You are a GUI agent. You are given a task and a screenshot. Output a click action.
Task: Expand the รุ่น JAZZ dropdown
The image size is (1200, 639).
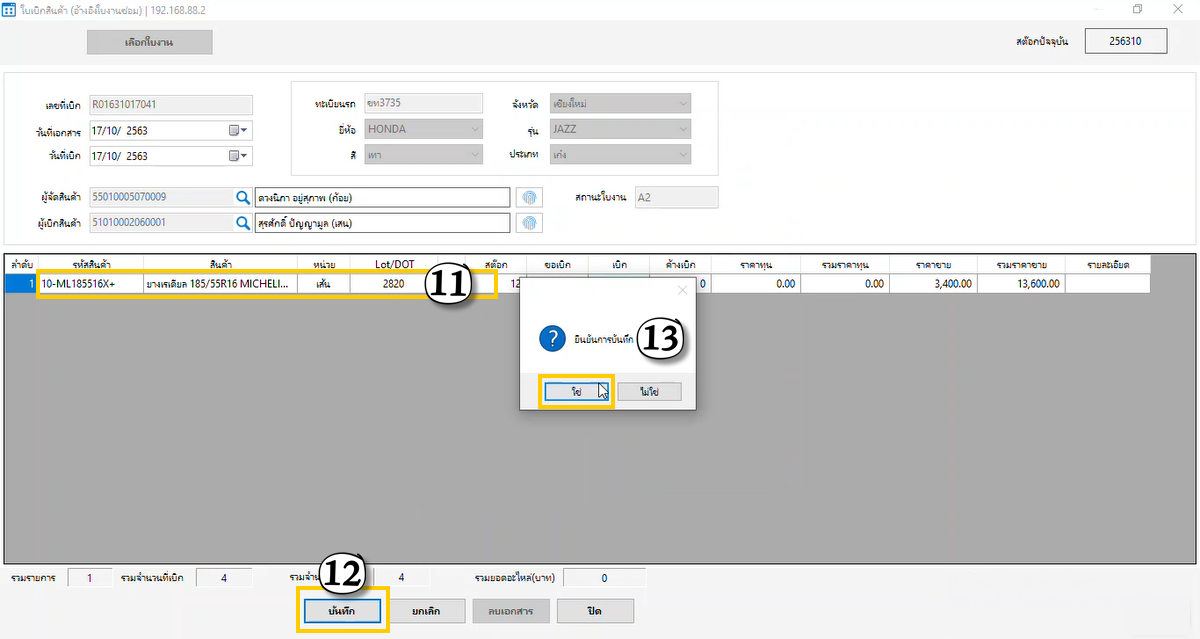click(x=682, y=129)
